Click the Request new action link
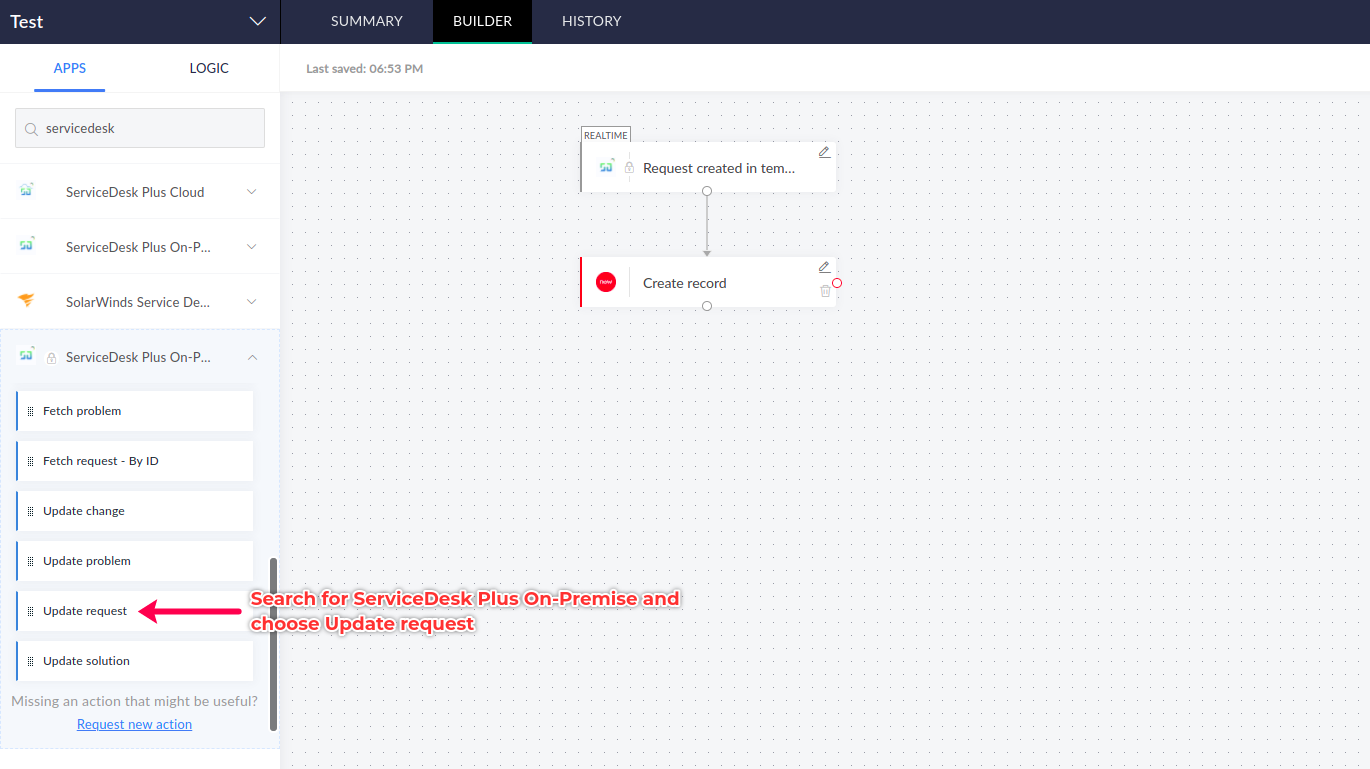Screen dimensions: 1370x769 (134, 724)
